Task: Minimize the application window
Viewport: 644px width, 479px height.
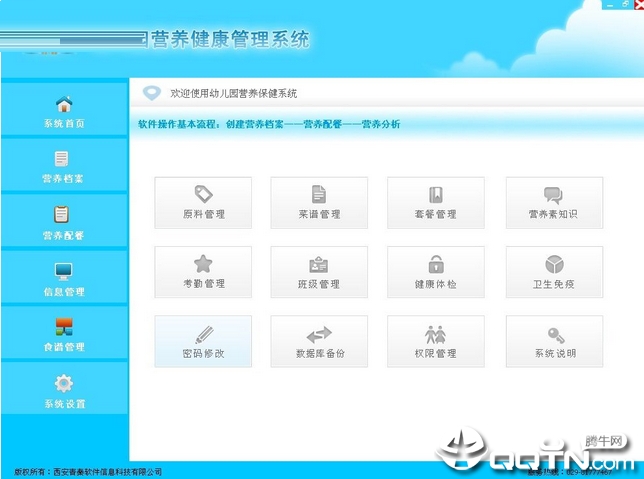Action: click(x=610, y=5)
